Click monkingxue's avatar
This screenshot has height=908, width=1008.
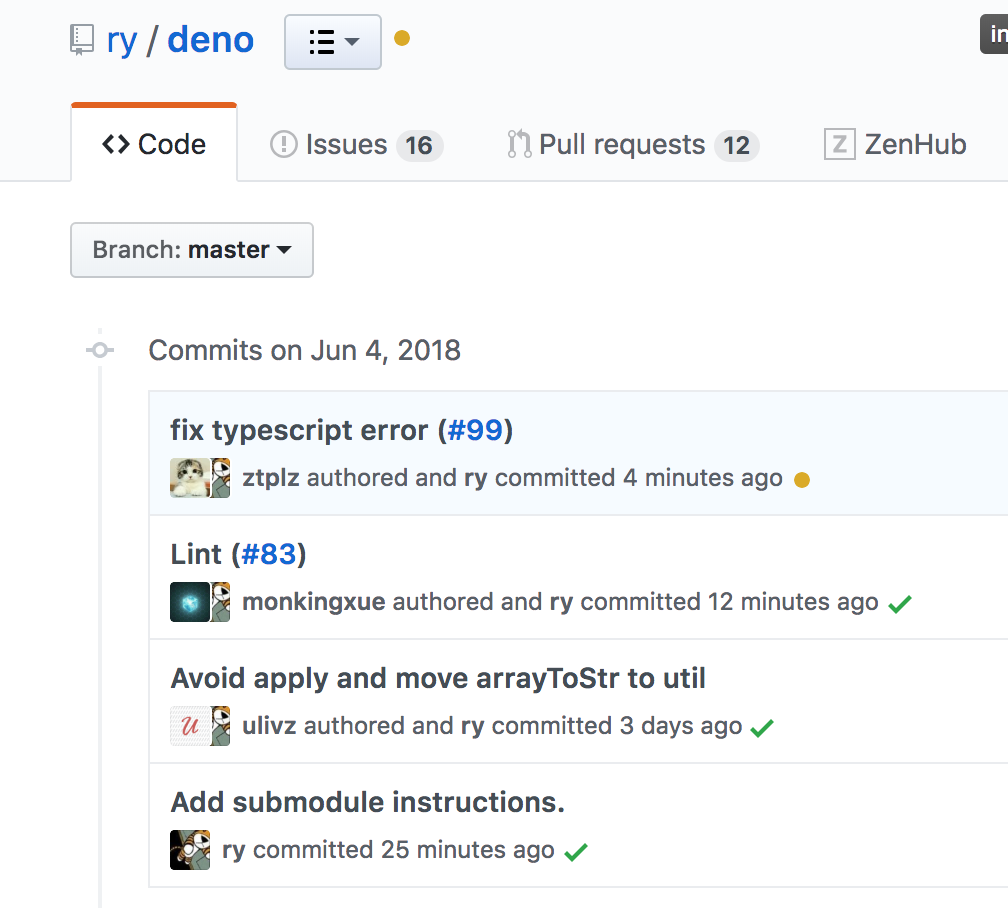(190, 602)
